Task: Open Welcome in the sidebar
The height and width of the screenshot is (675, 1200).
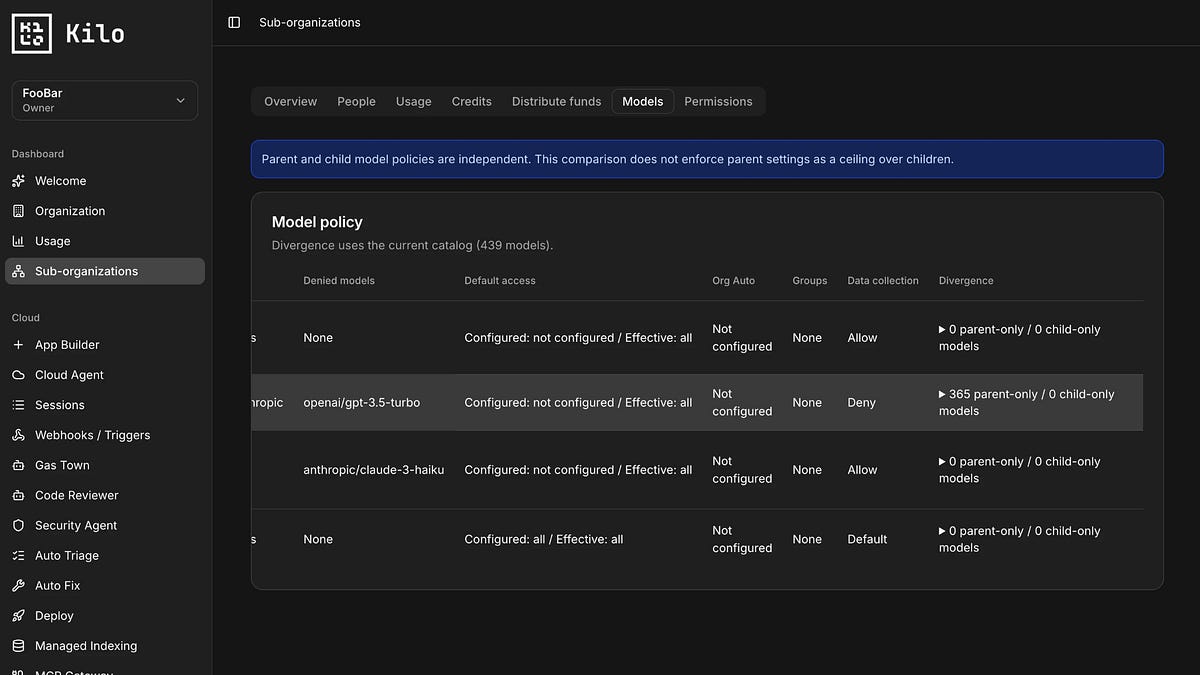Action: [105, 181]
